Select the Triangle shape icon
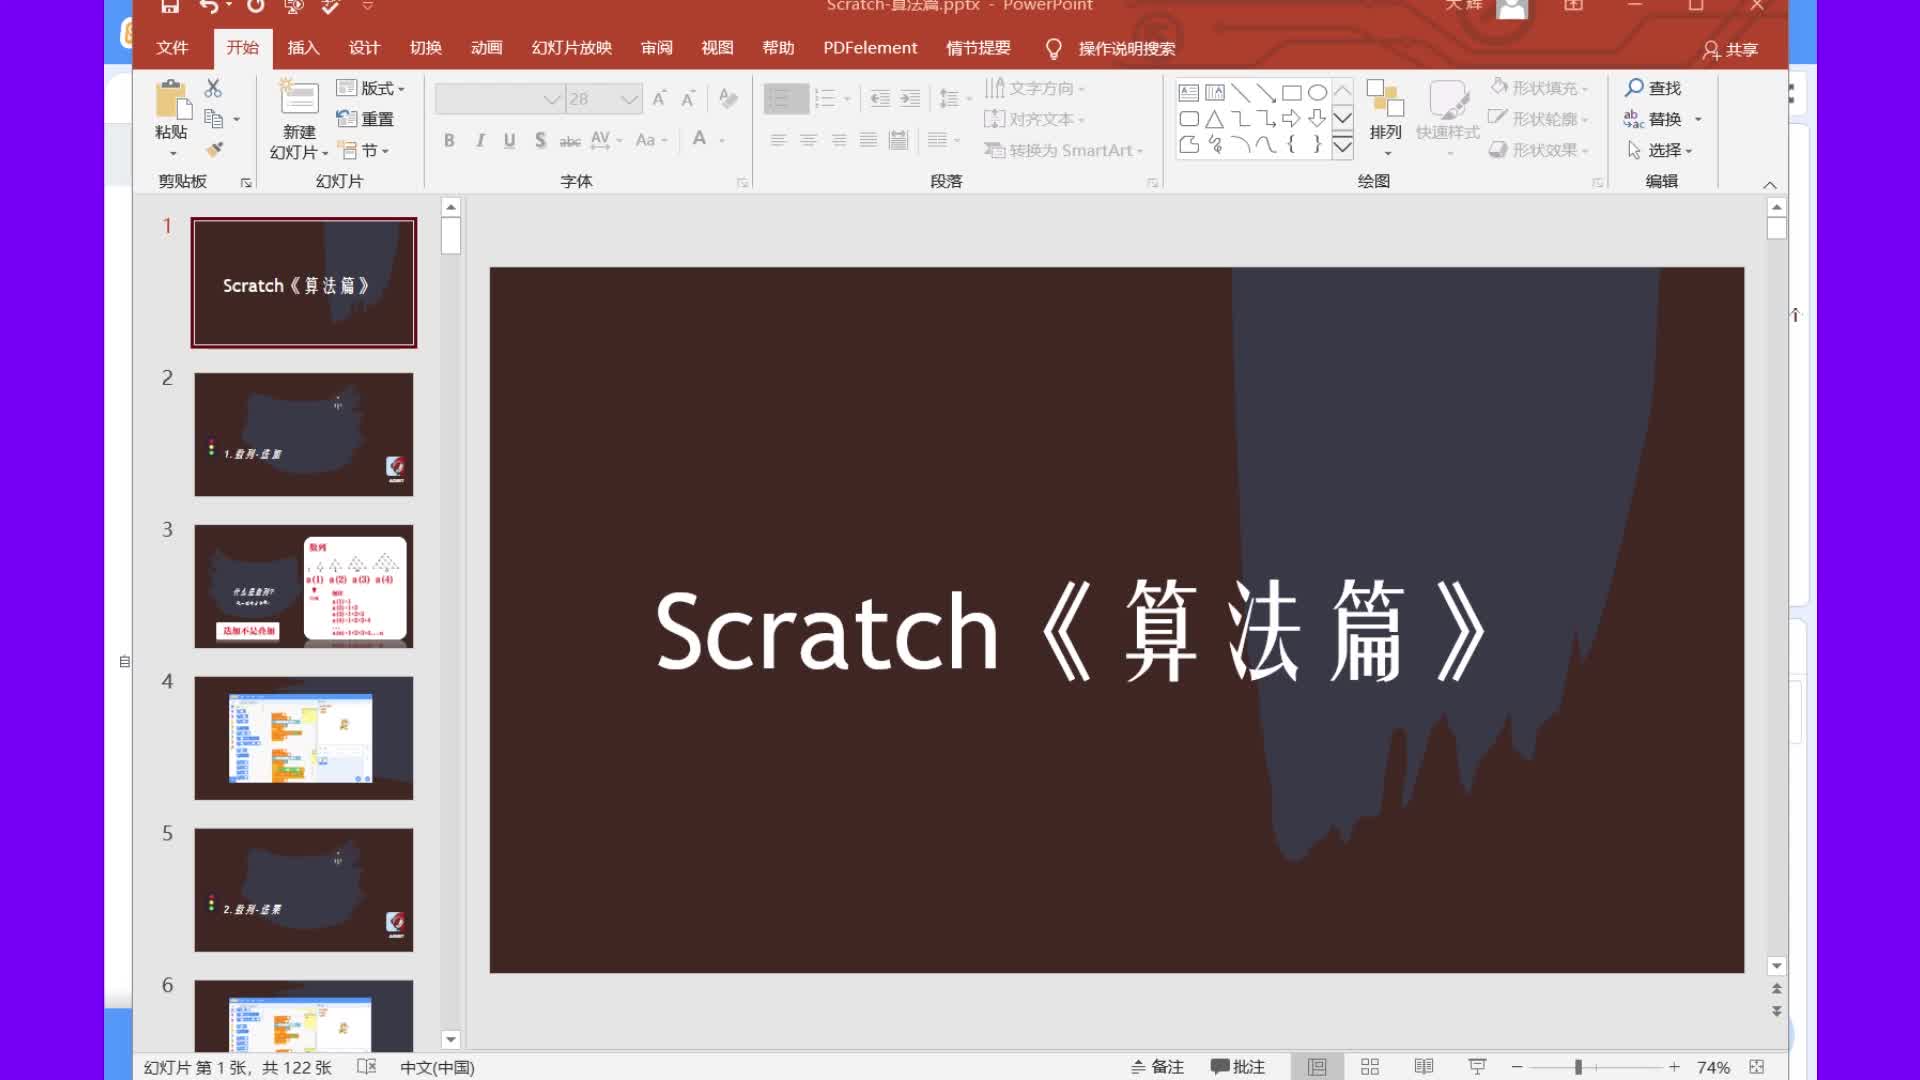 click(1215, 119)
